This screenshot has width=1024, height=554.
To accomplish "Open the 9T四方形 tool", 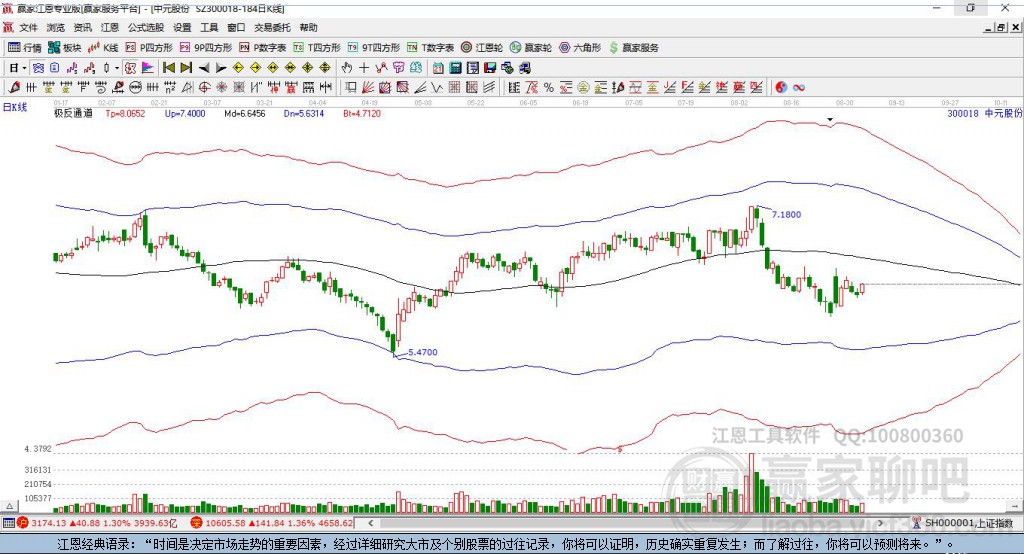I will click(x=373, y=48).
